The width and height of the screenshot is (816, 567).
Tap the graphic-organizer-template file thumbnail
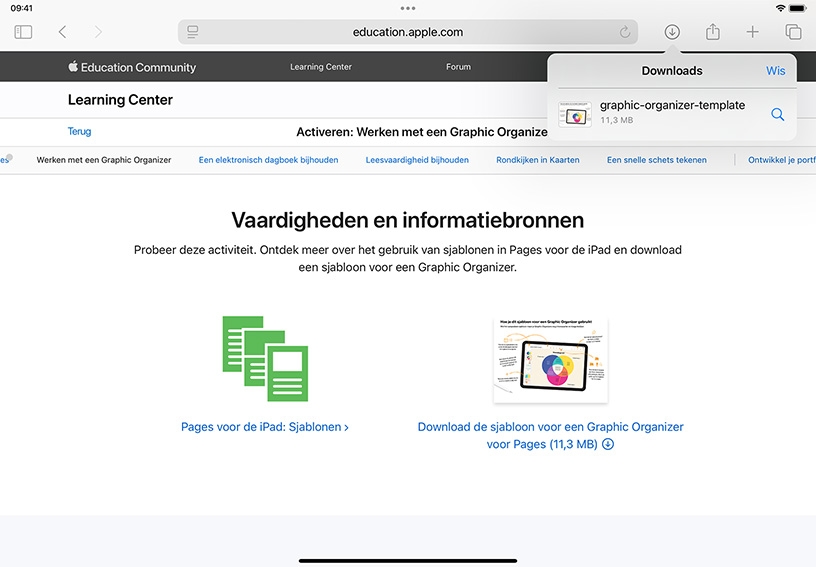coord(575,114)
